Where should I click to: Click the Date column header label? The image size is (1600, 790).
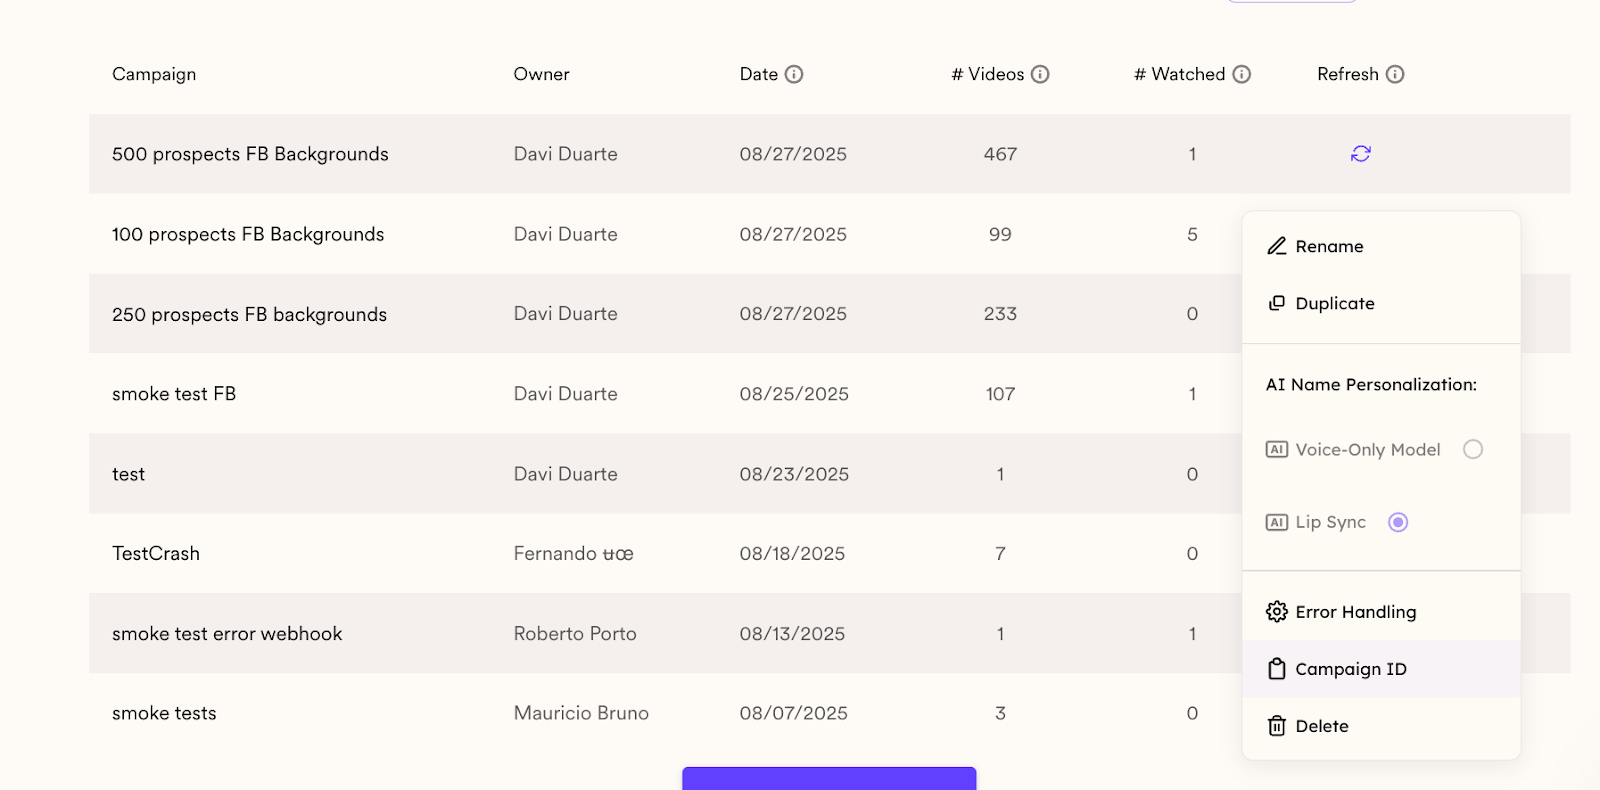[759, 74]
